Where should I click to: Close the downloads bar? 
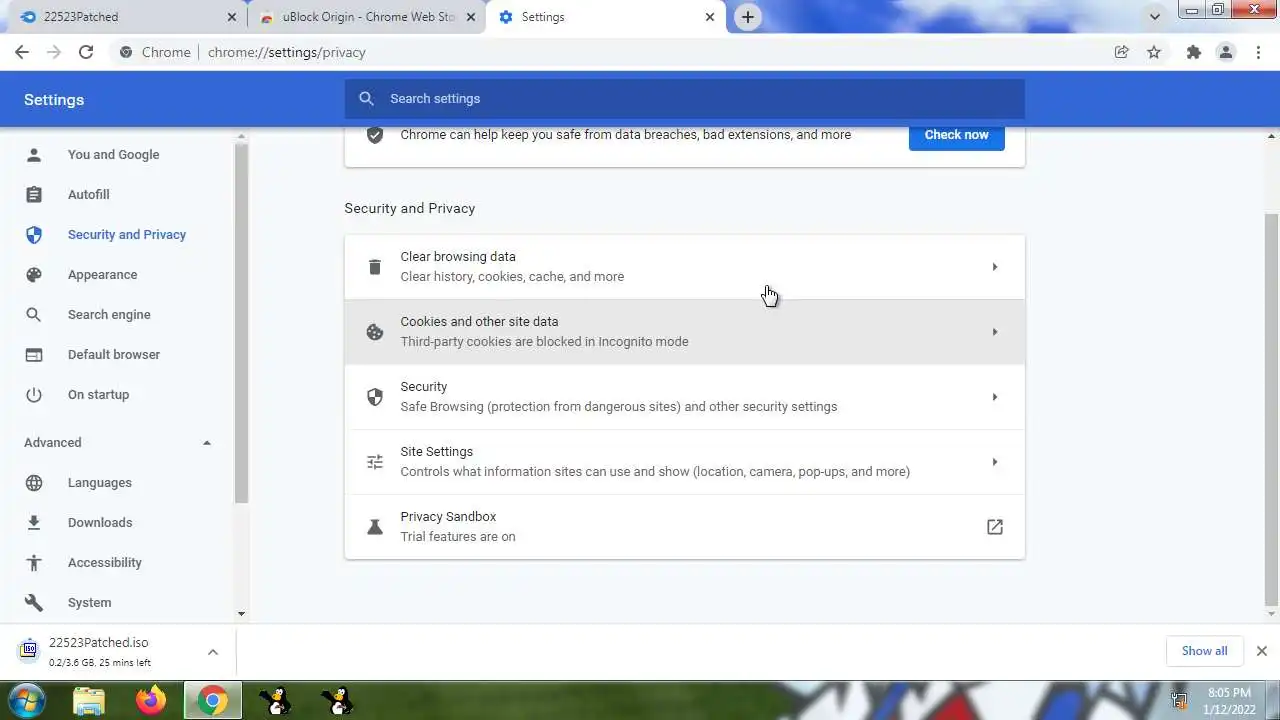click(1261, 651)
